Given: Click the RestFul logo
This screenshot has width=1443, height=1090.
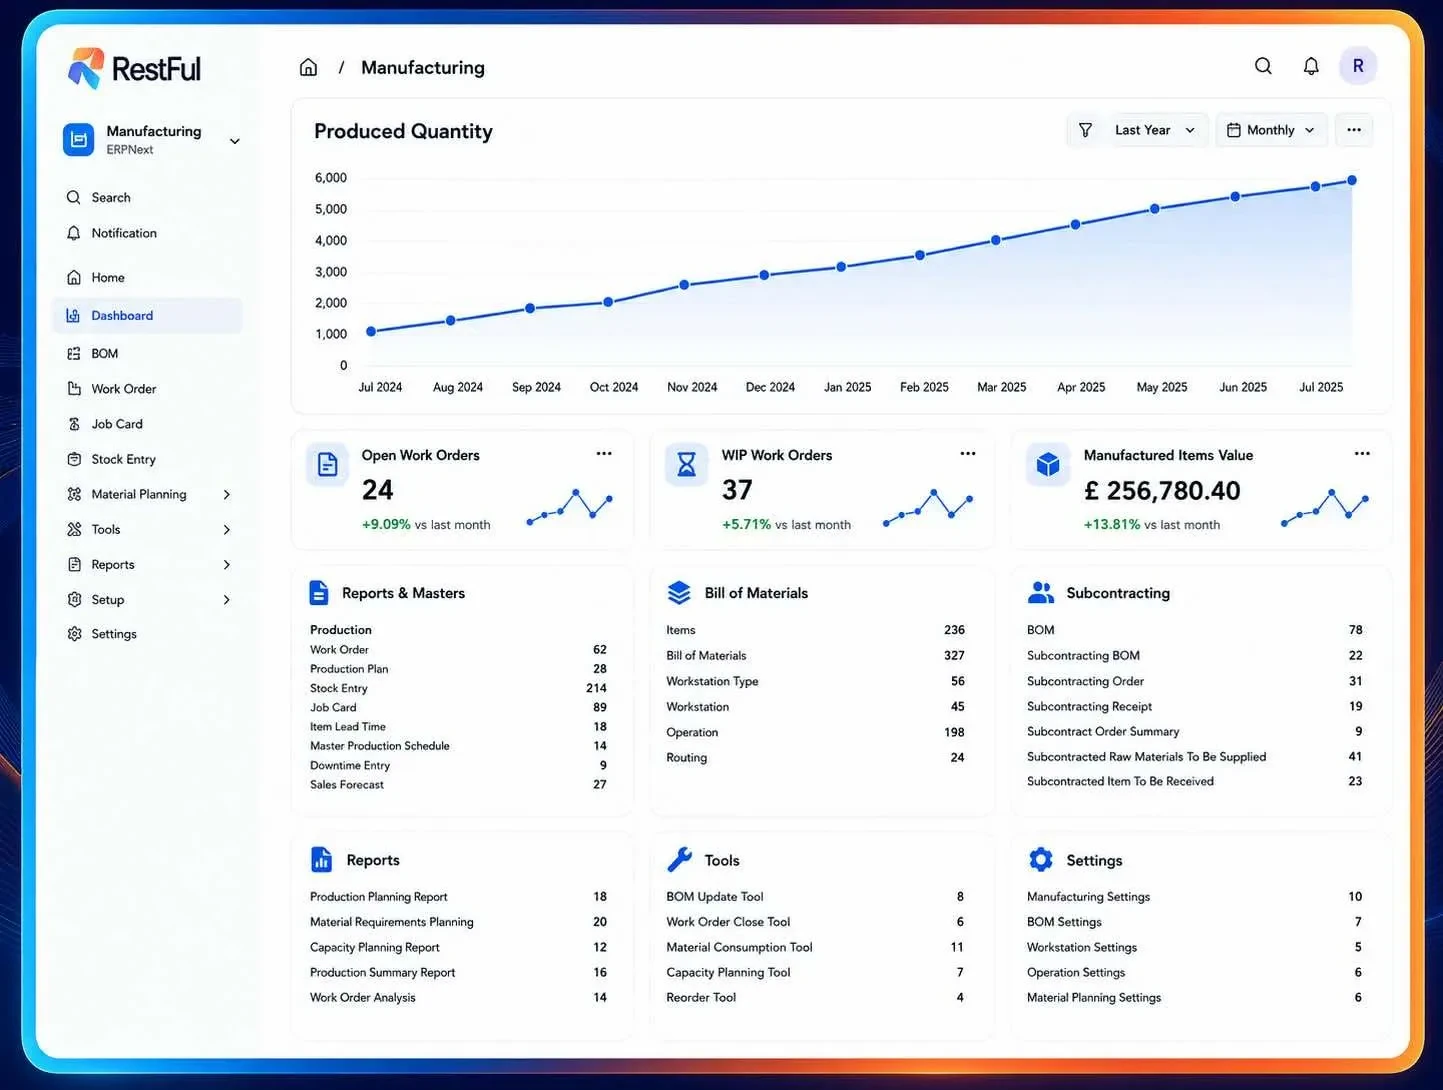Looking at the screenshot, I should click(134, 69).
